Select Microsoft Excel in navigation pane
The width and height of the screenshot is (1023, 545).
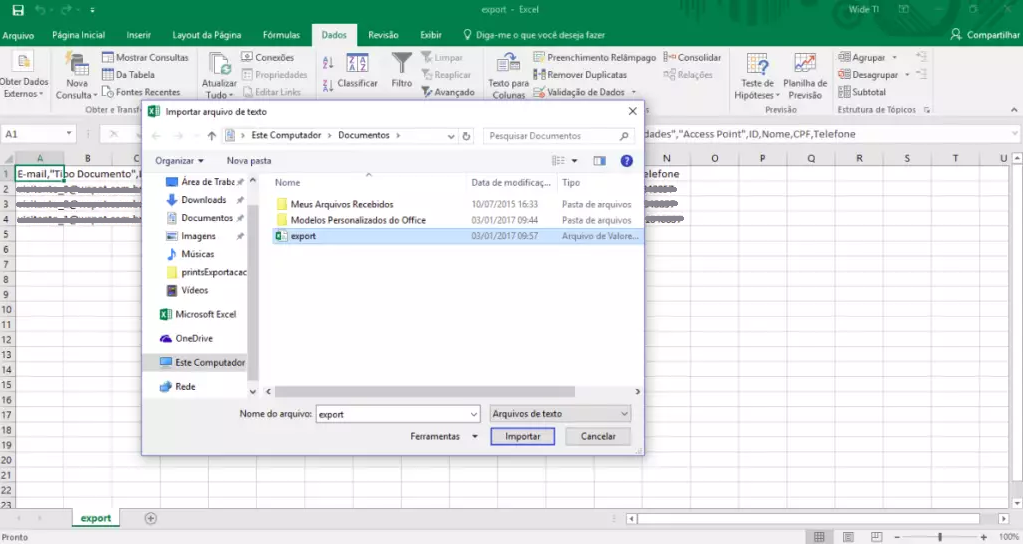(198, 314)
